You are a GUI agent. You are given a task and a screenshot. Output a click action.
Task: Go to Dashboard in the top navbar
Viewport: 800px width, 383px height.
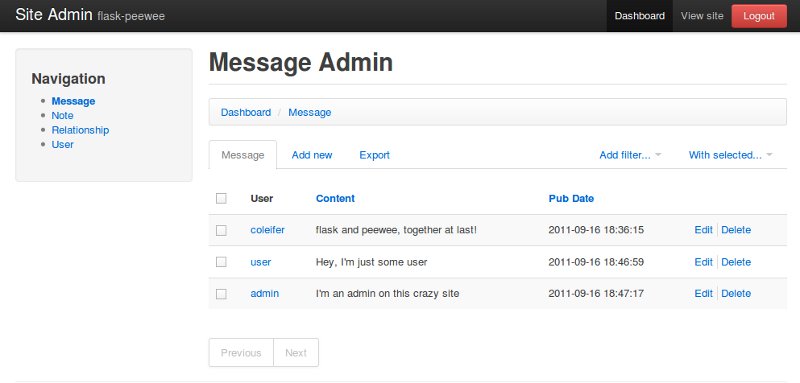point(640,16)
